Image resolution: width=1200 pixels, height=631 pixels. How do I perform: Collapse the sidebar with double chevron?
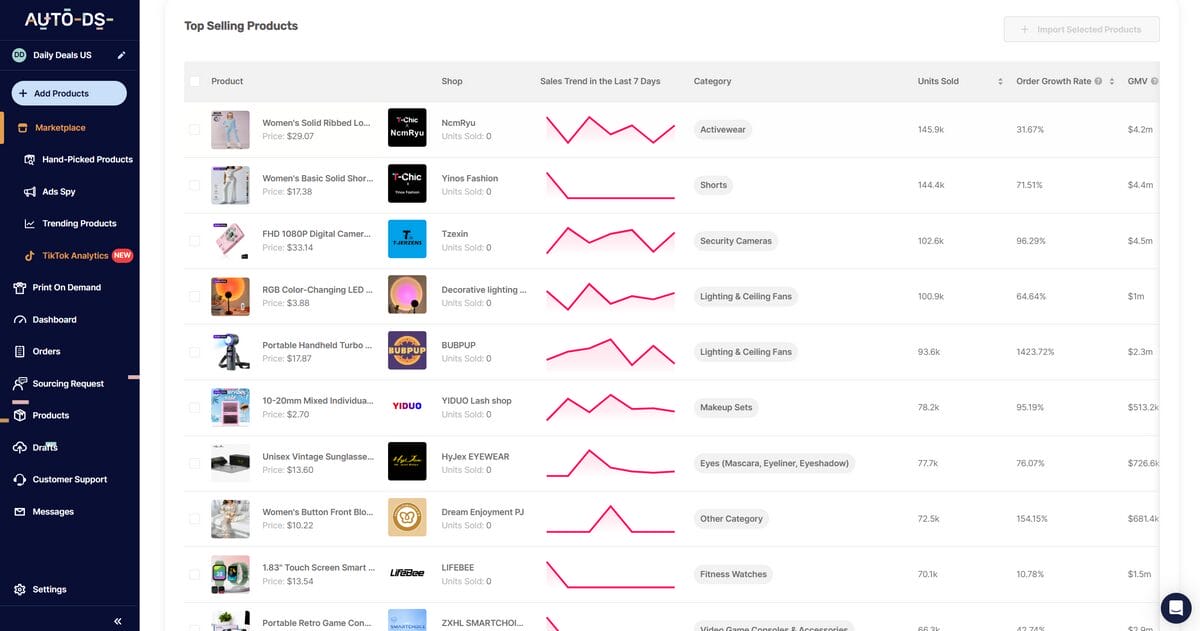[x=118, y=622]
